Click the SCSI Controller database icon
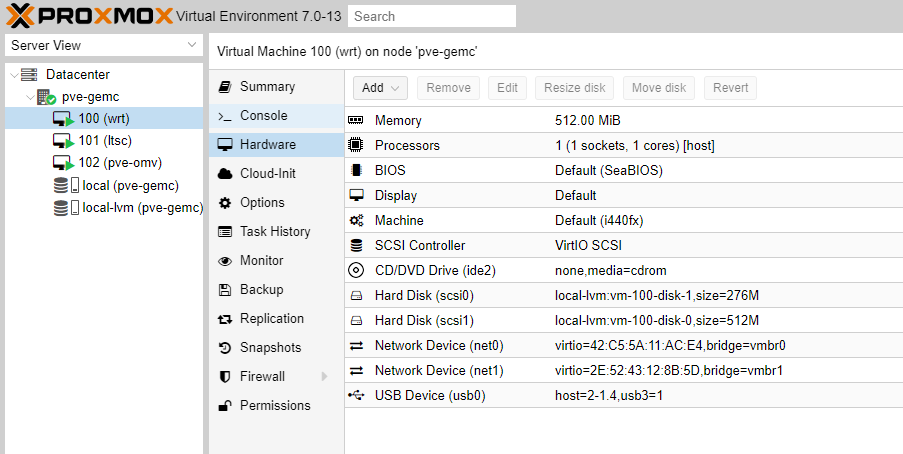 pyautogui.click(x=356, y=245)
